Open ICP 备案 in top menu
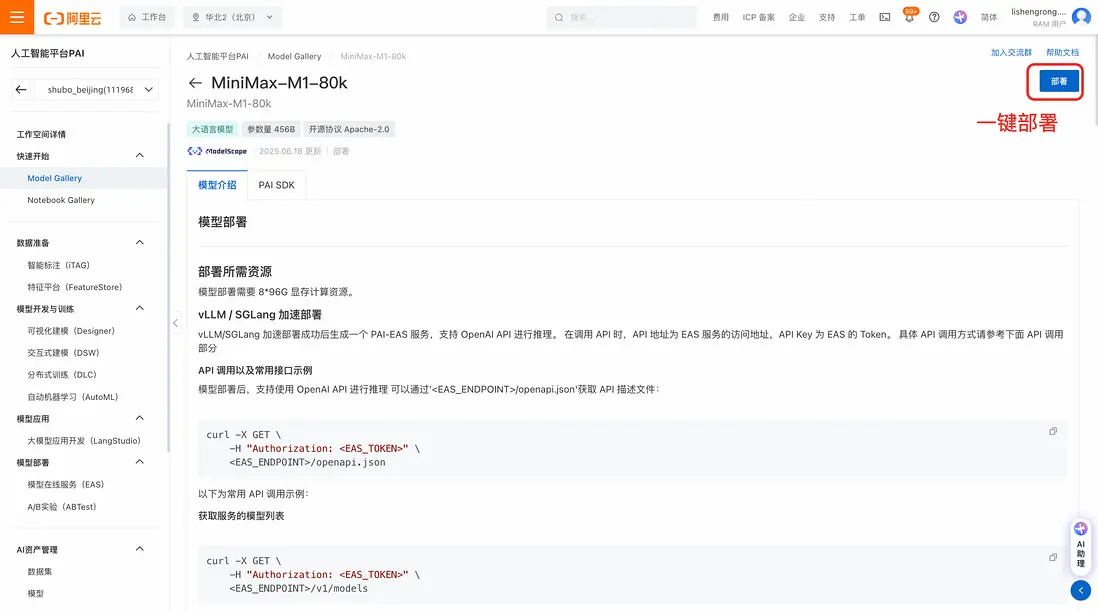Screen dimensions: 1098x611 pyautogui.click(x=758, y=17)
